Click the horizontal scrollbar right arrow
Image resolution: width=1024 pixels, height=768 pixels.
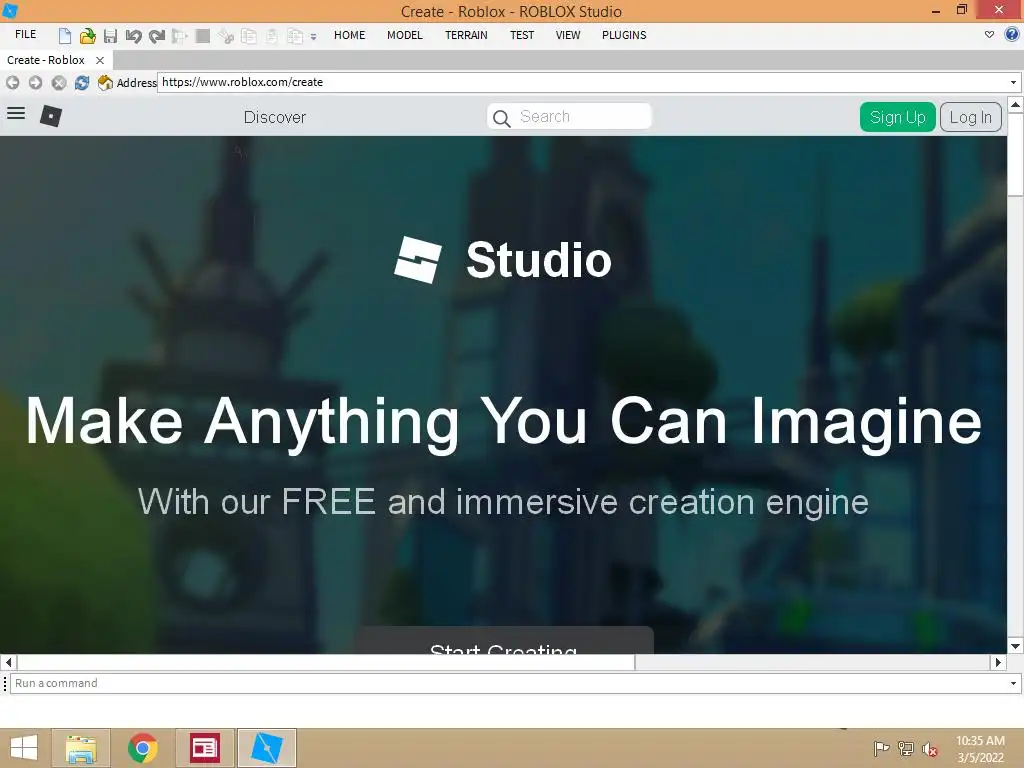(999, 662)
